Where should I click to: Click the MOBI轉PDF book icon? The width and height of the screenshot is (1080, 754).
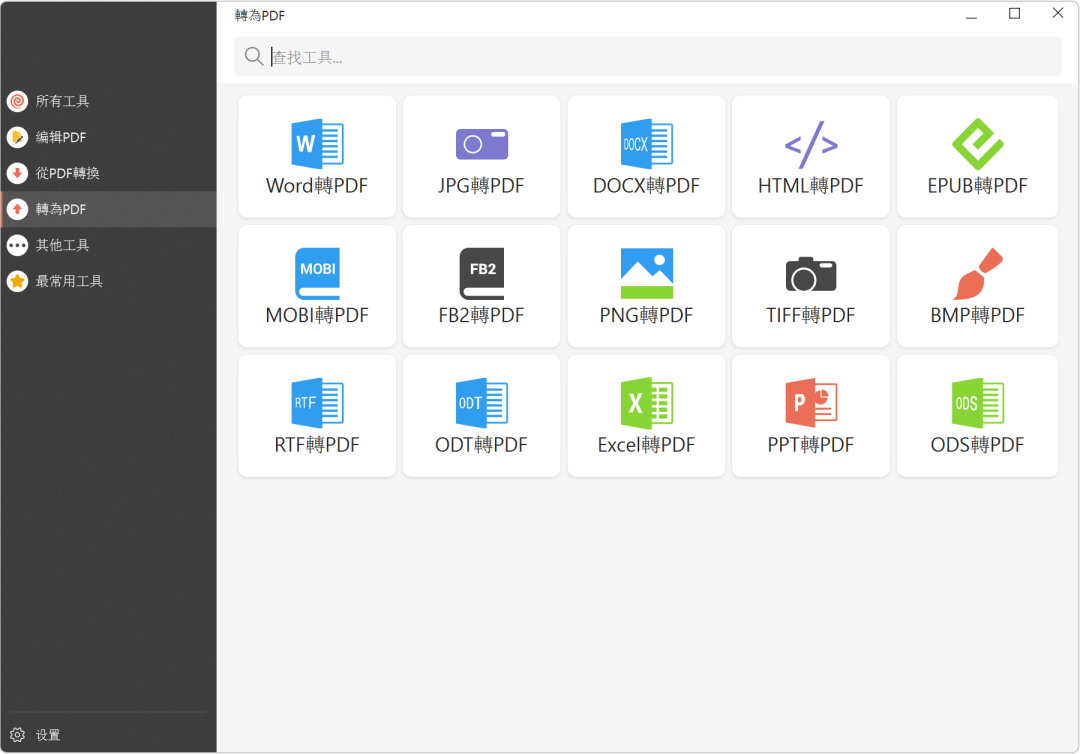point(317,273)
